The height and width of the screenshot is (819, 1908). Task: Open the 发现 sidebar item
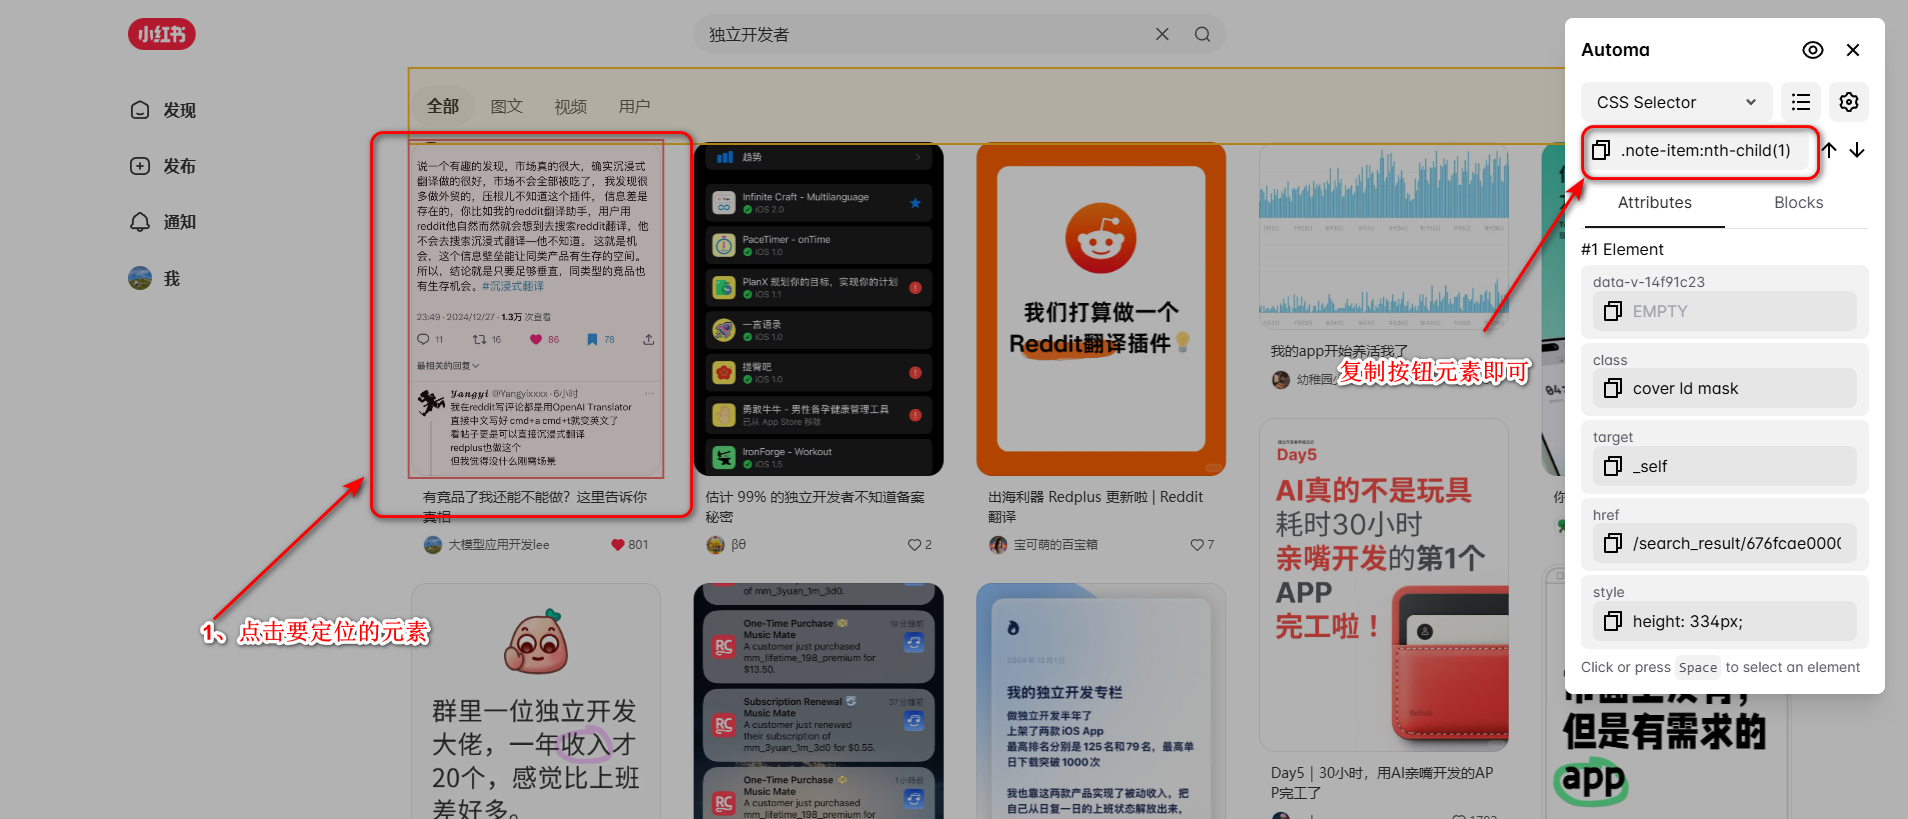(x=164, y=110)
